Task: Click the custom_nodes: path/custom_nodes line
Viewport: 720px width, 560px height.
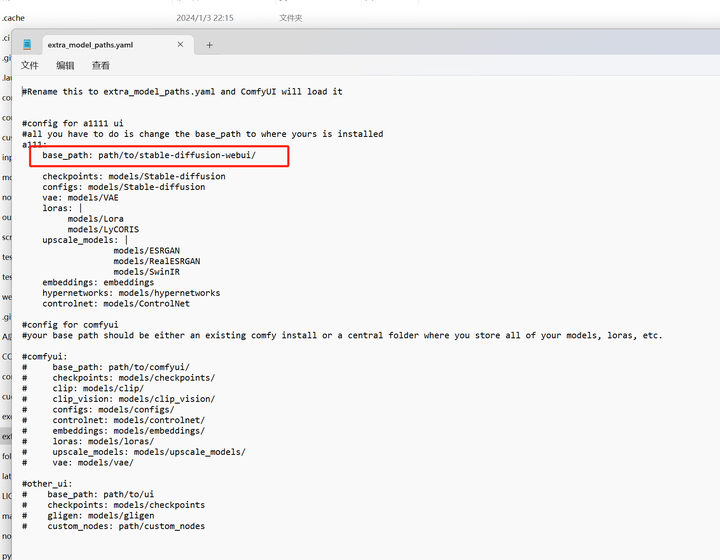Action: 126,526
